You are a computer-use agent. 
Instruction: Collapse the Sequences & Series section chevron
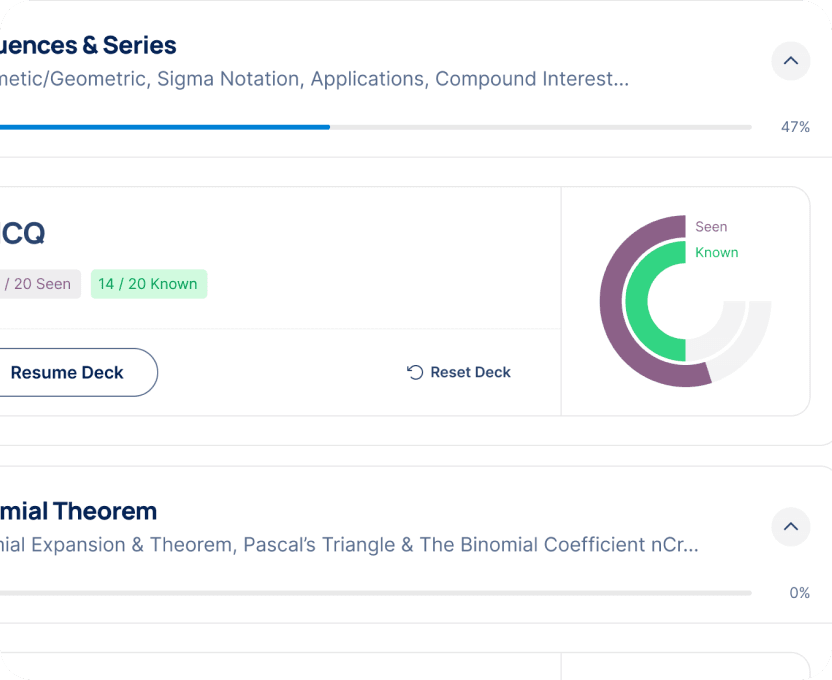pyautogui.click(x=790, y=61)
